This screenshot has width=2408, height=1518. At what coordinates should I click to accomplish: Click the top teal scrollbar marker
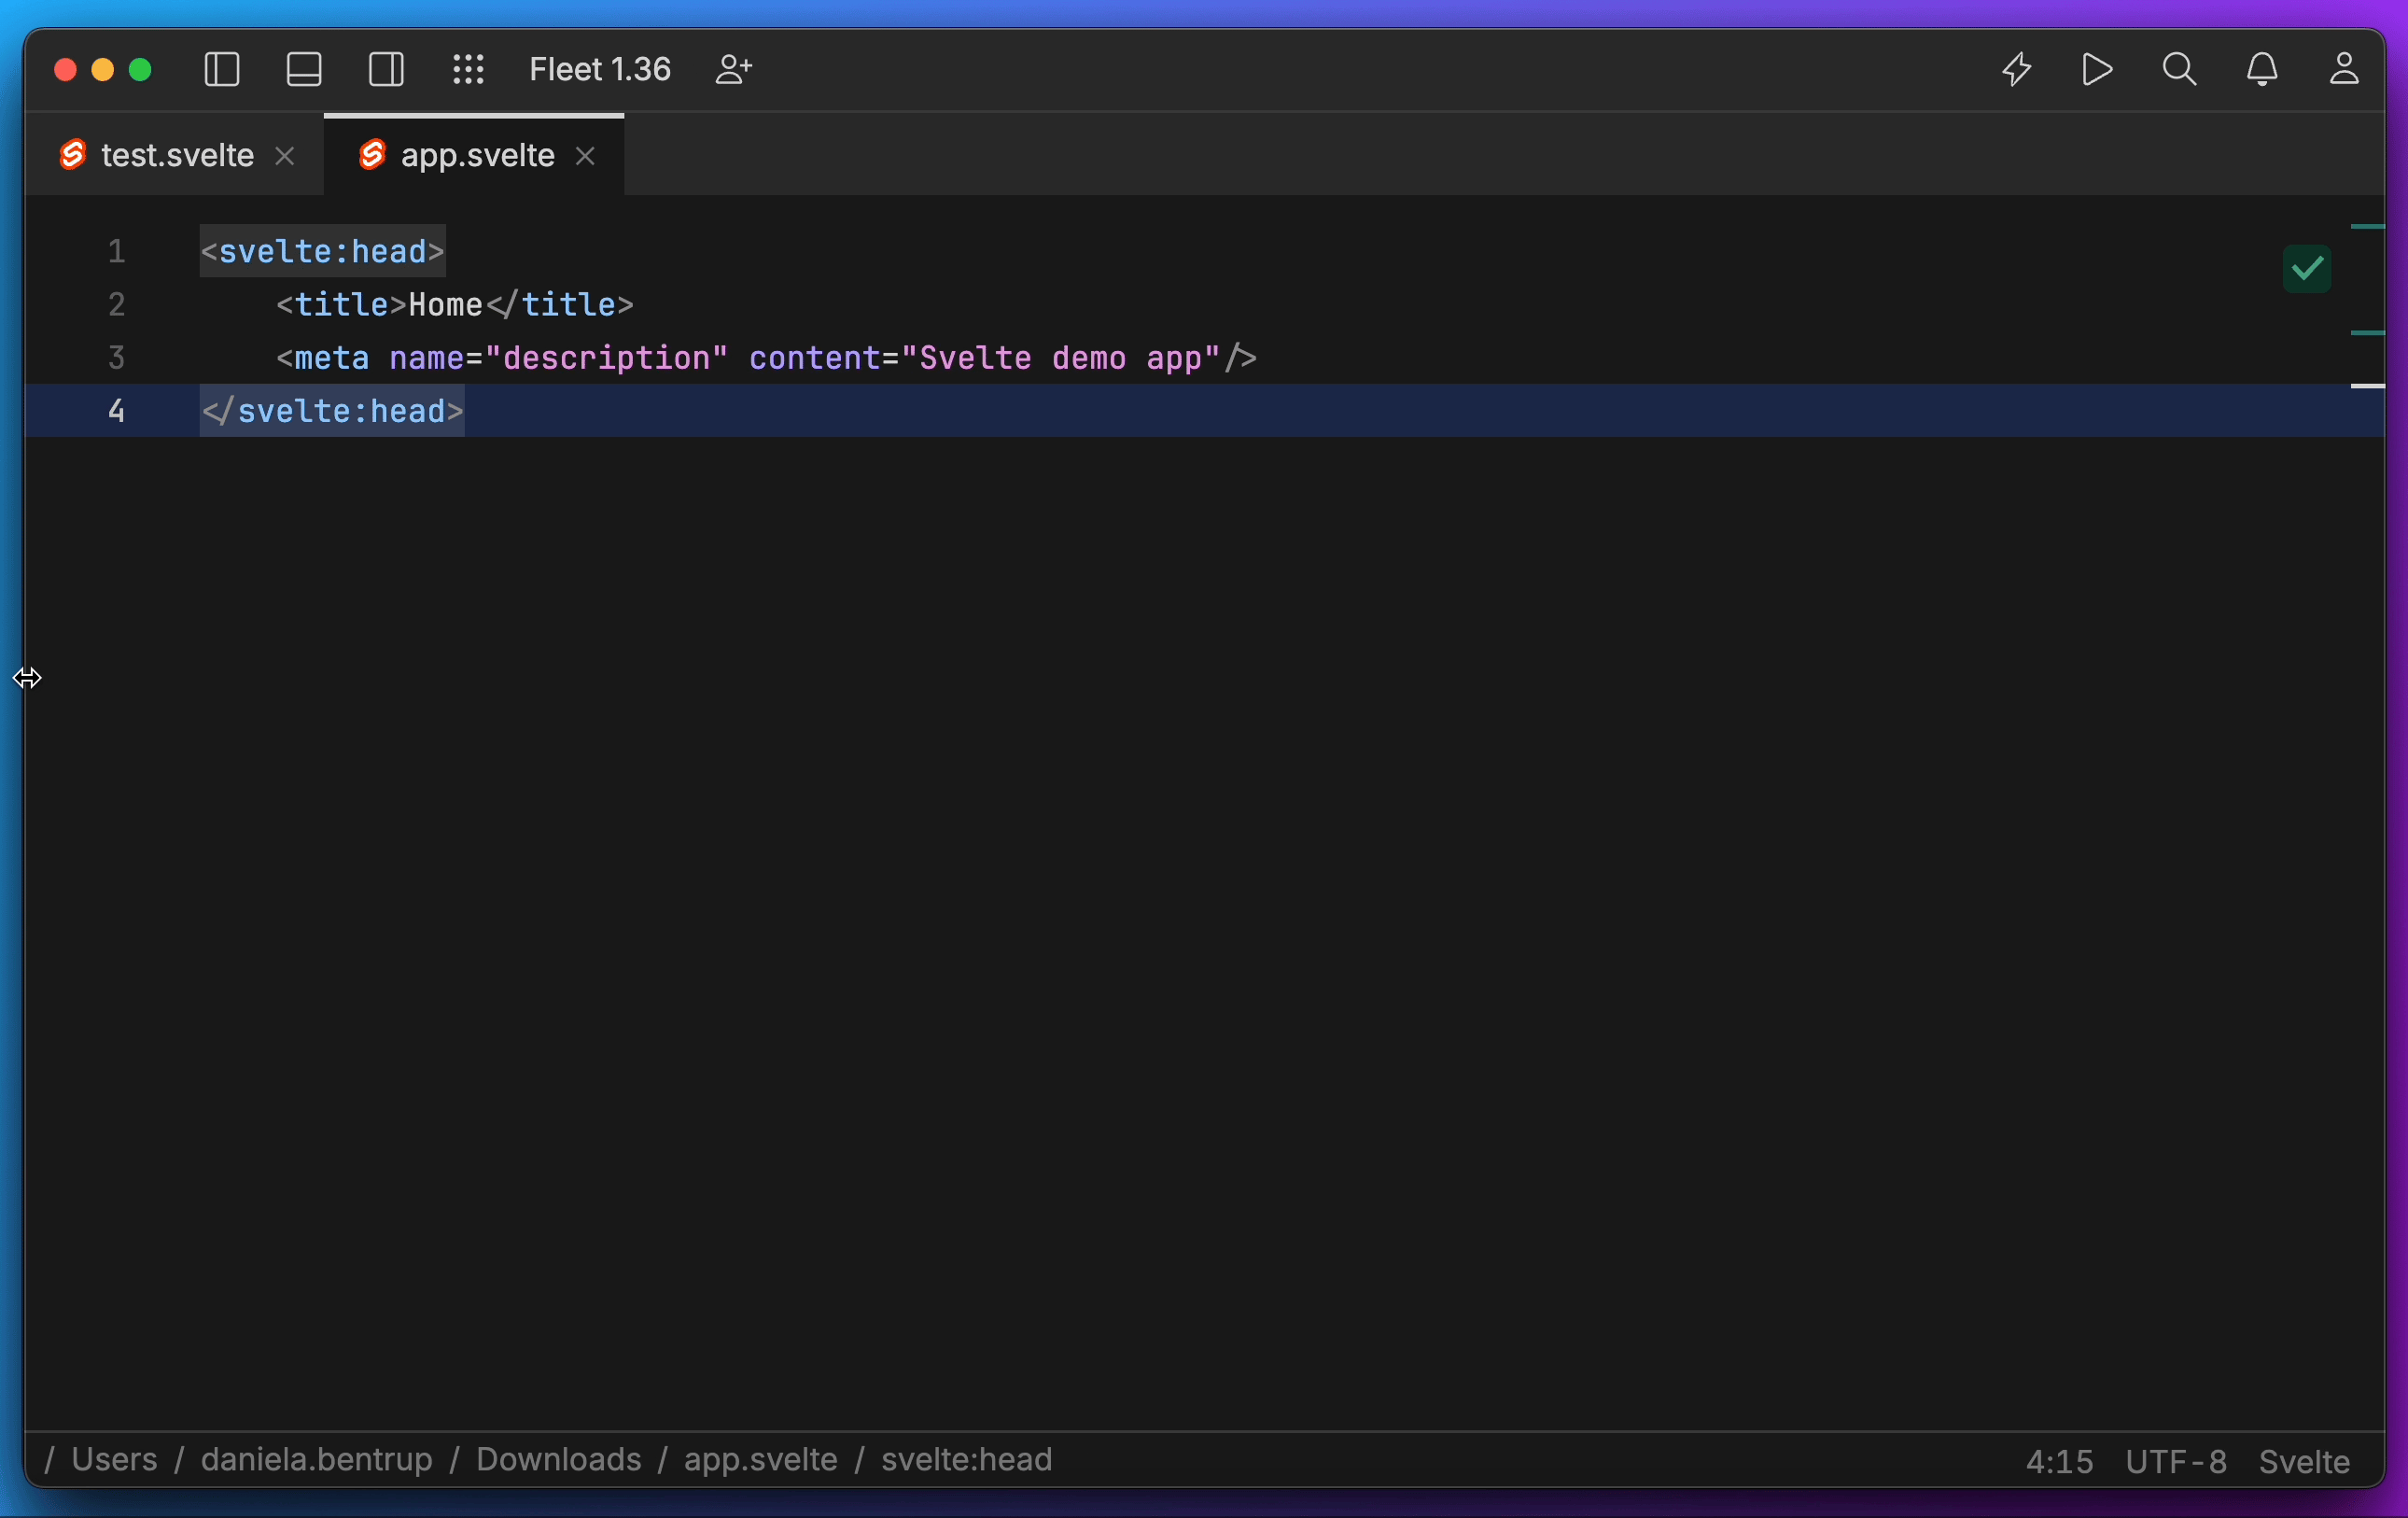pos(2368,227)
